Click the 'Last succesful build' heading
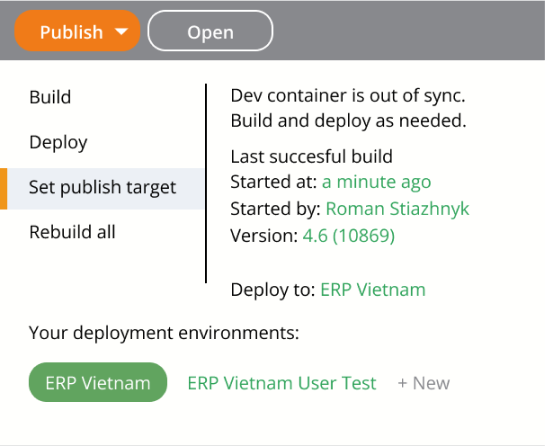Screen dimensions: 545x446 click(311, 156)
